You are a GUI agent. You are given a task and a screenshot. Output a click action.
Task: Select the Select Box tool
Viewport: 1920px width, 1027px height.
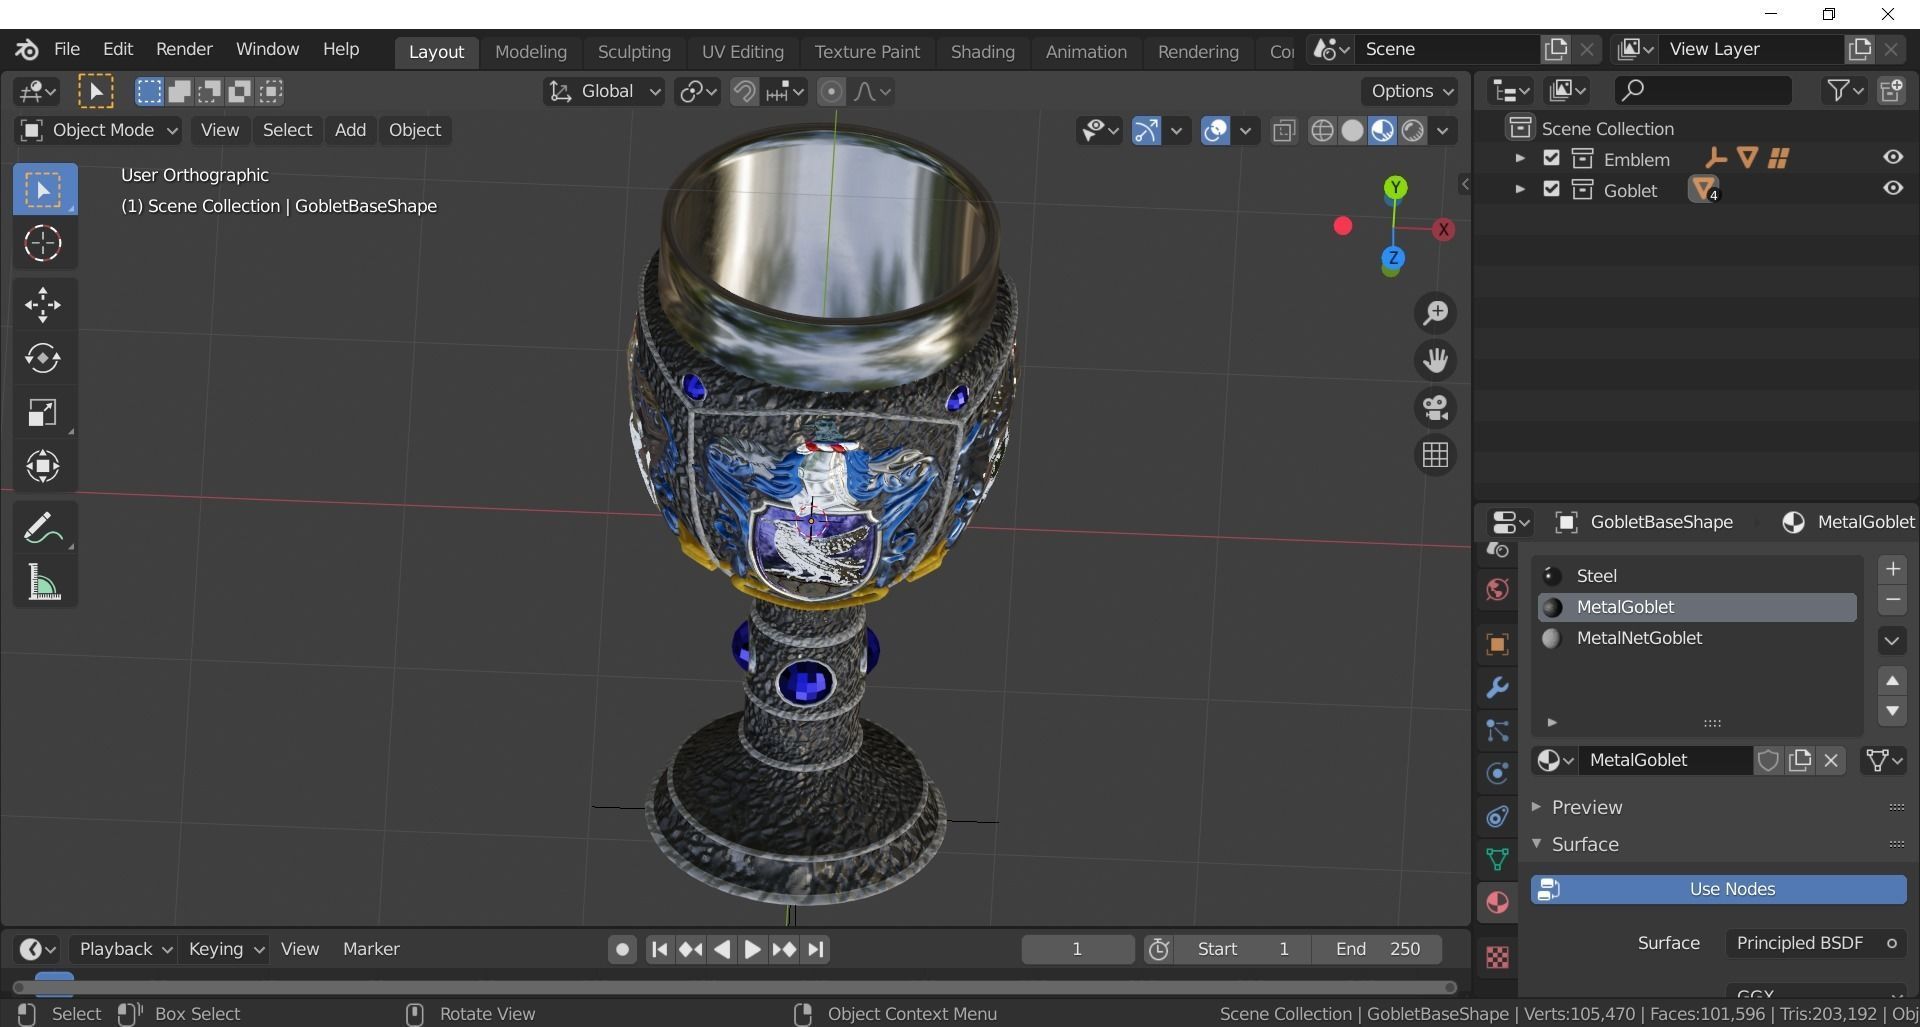[44, 190]
